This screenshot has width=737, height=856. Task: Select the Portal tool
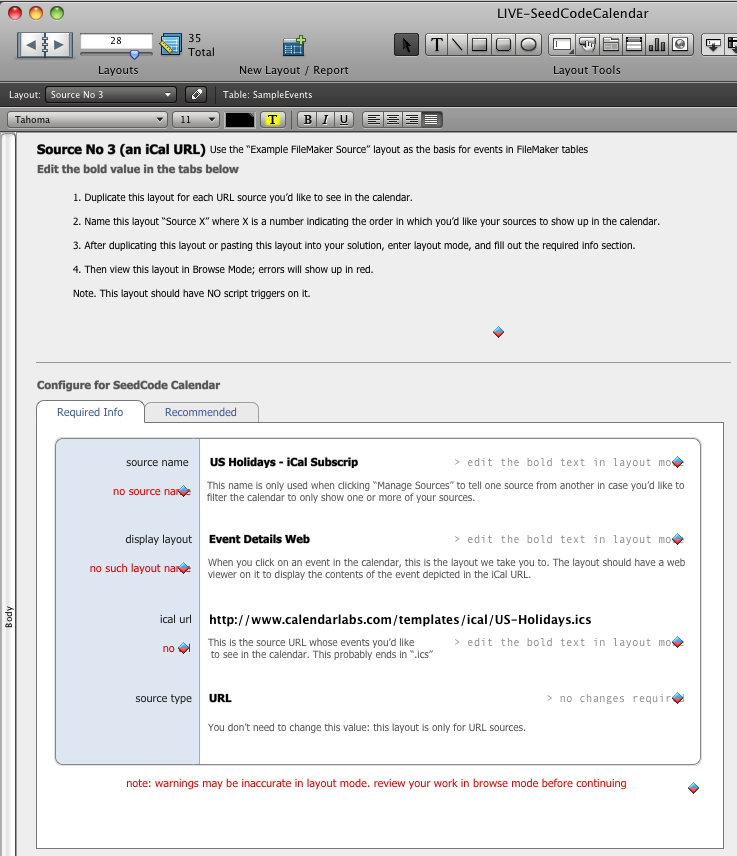click(634, 45)
